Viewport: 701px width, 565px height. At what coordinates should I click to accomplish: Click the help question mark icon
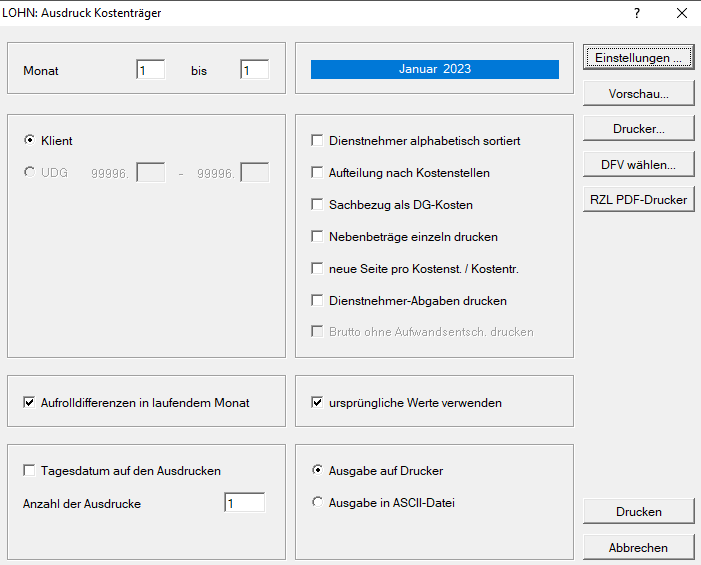637,13
